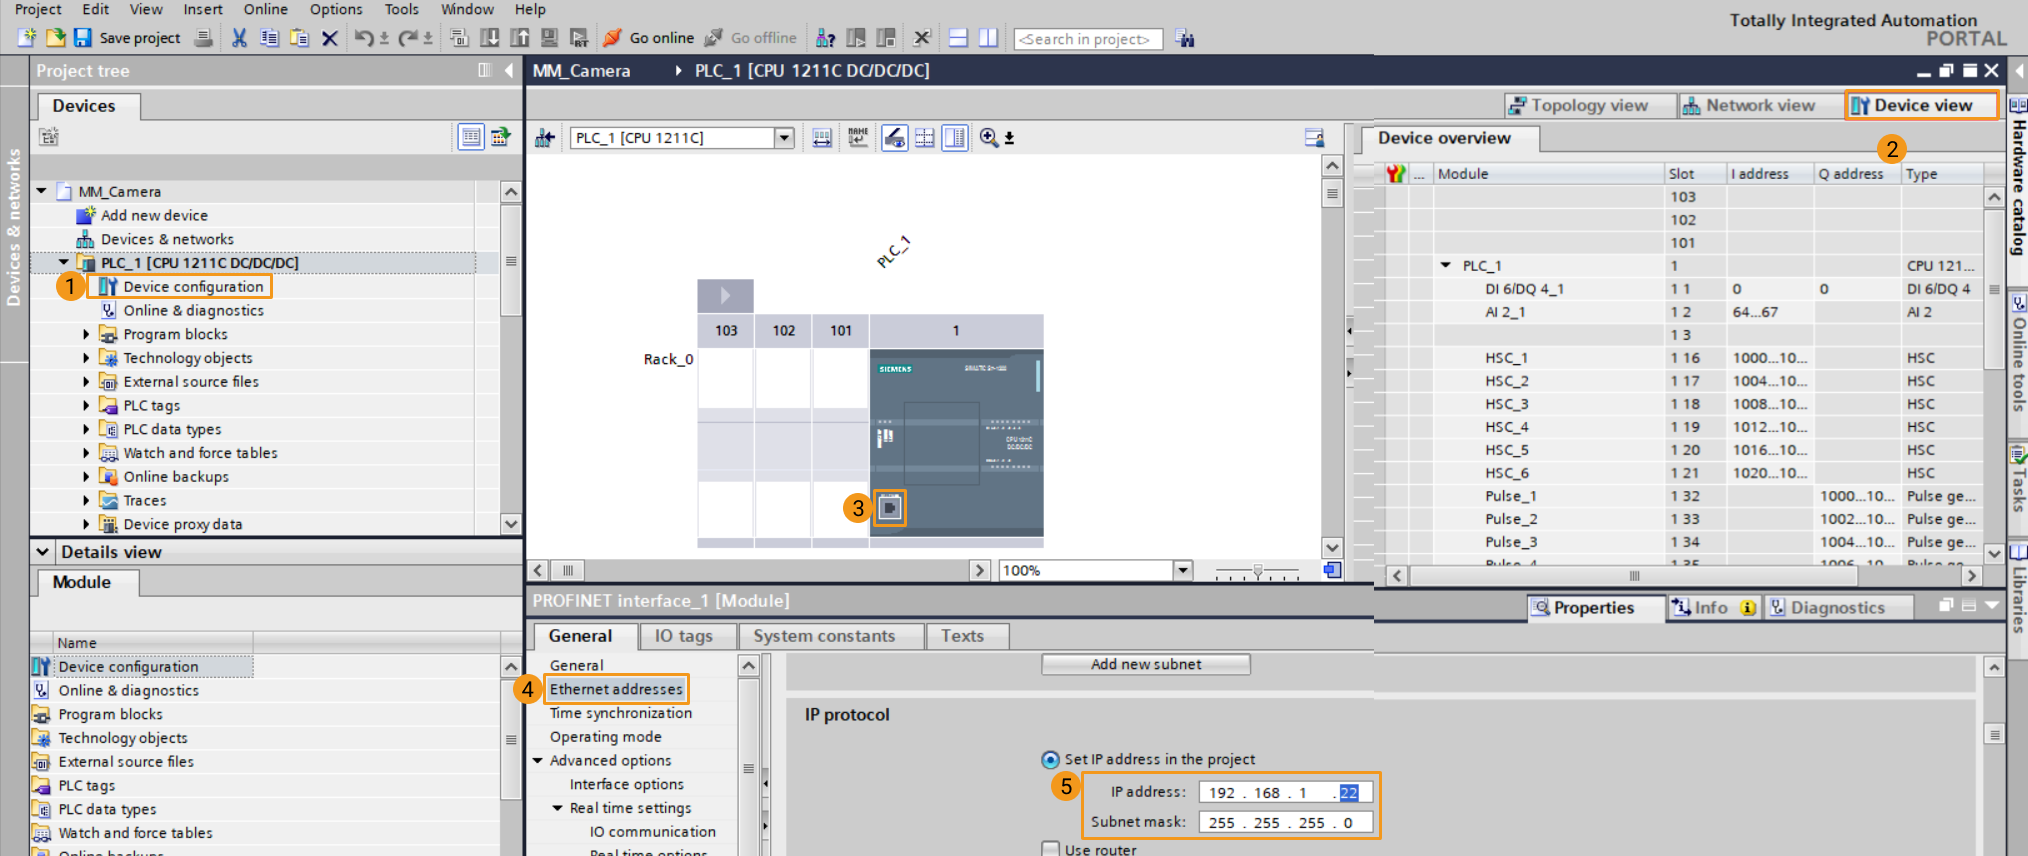
Task: Open the PLC_1 device selector dropdown
Action: click(x=784, y=138)
